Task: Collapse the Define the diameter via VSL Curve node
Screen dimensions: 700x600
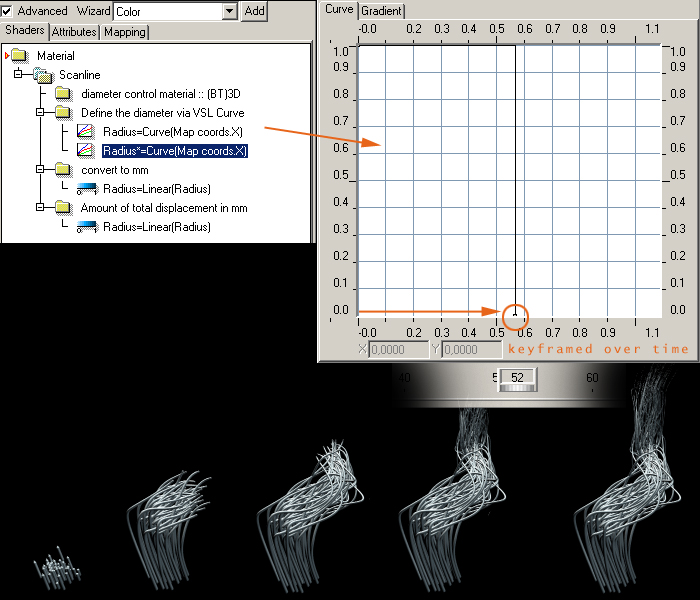Action: 39,113
